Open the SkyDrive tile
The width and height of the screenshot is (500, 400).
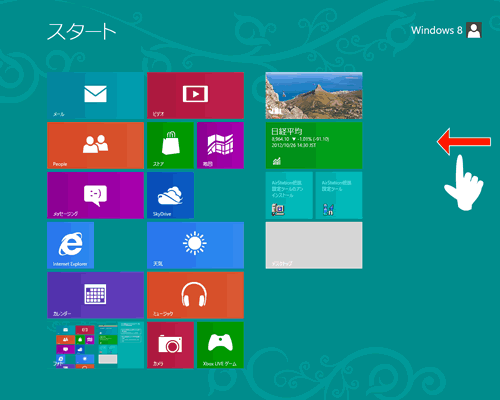pyautogui.click(x=170, y=195)
